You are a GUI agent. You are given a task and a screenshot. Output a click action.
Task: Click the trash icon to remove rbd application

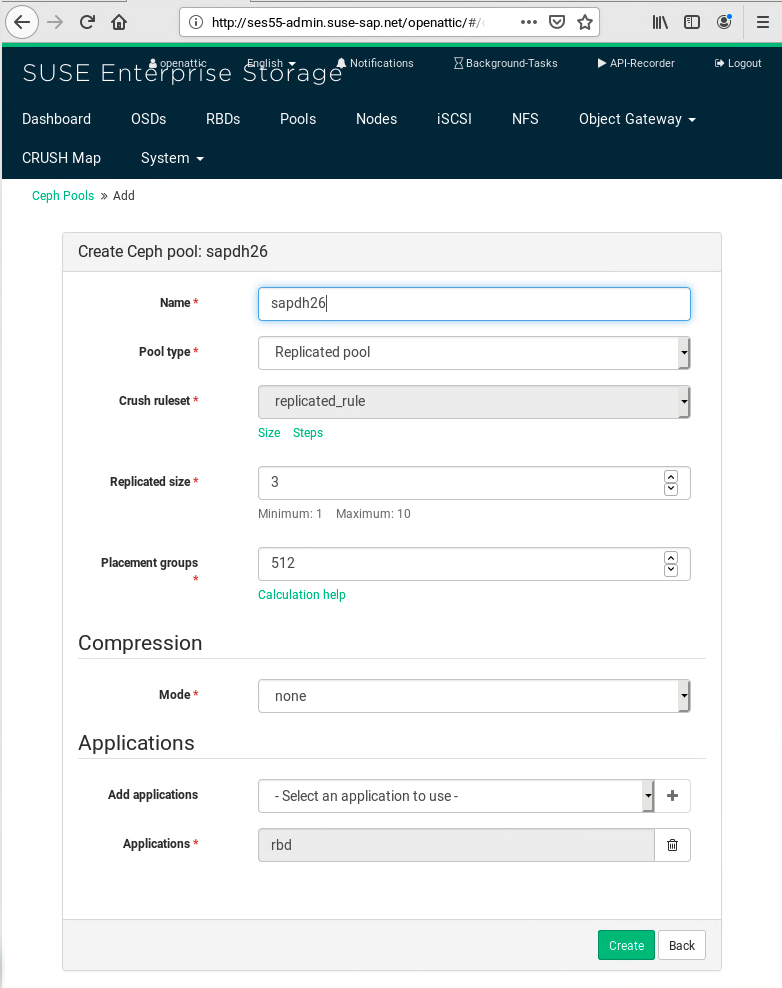coord(672,845)
